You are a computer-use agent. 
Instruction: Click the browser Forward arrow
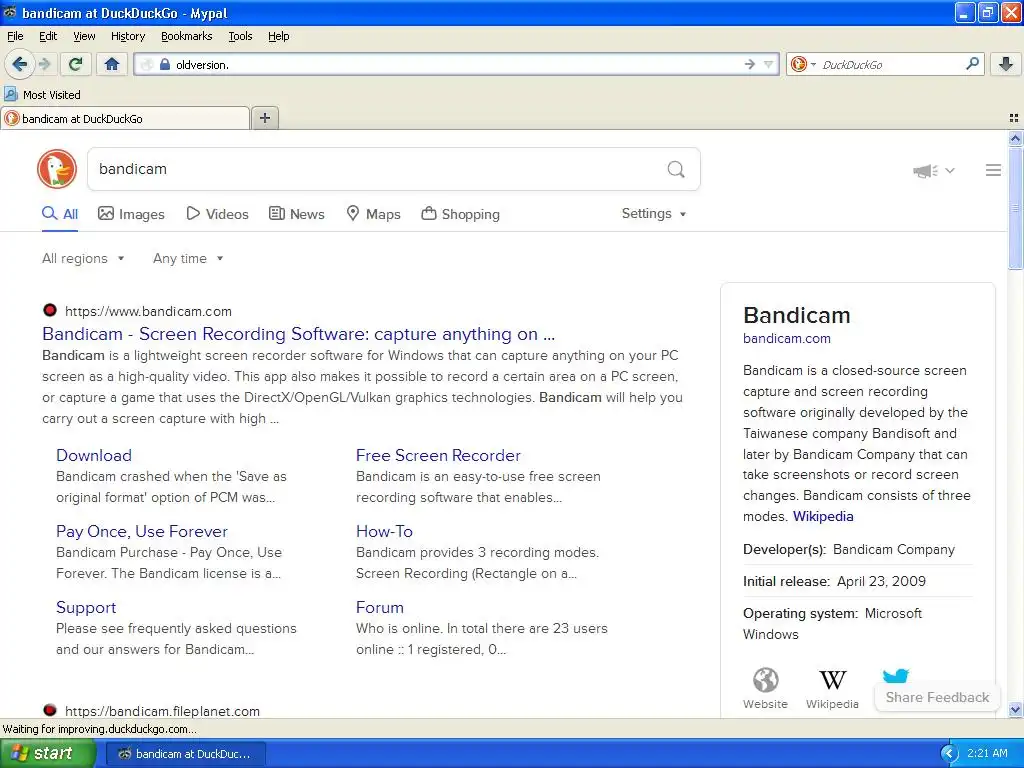(x=44, y=64)
